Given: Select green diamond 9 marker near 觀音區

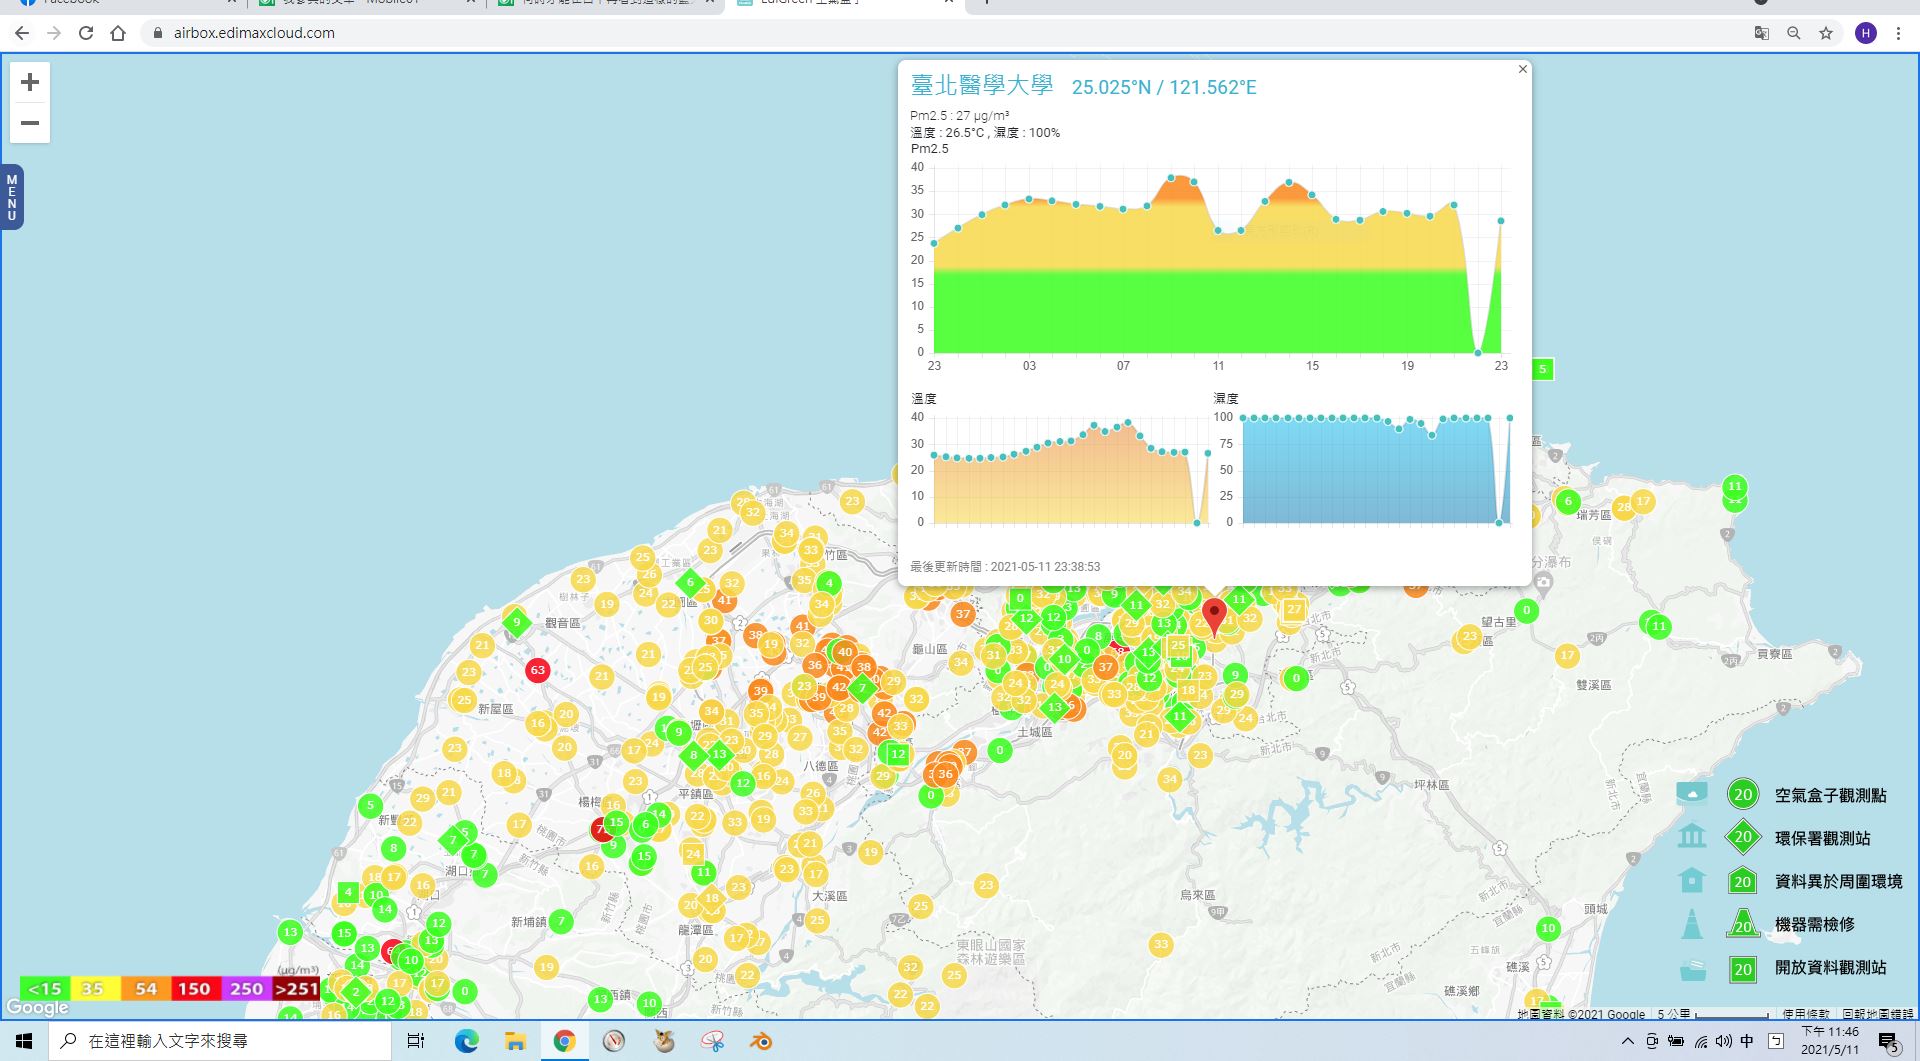Looking at the screenshot, I should pos(516,622).
